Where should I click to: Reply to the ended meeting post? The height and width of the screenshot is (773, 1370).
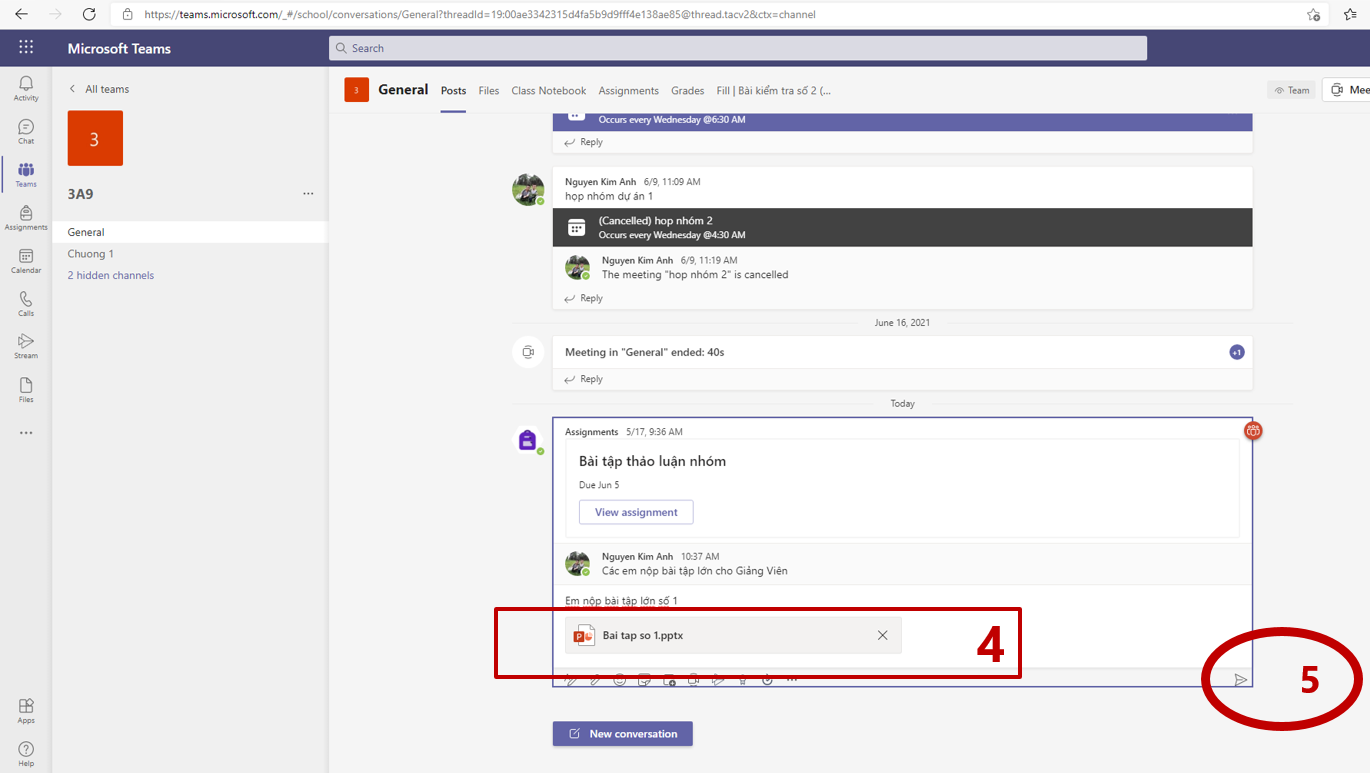(x=584, y=379)
